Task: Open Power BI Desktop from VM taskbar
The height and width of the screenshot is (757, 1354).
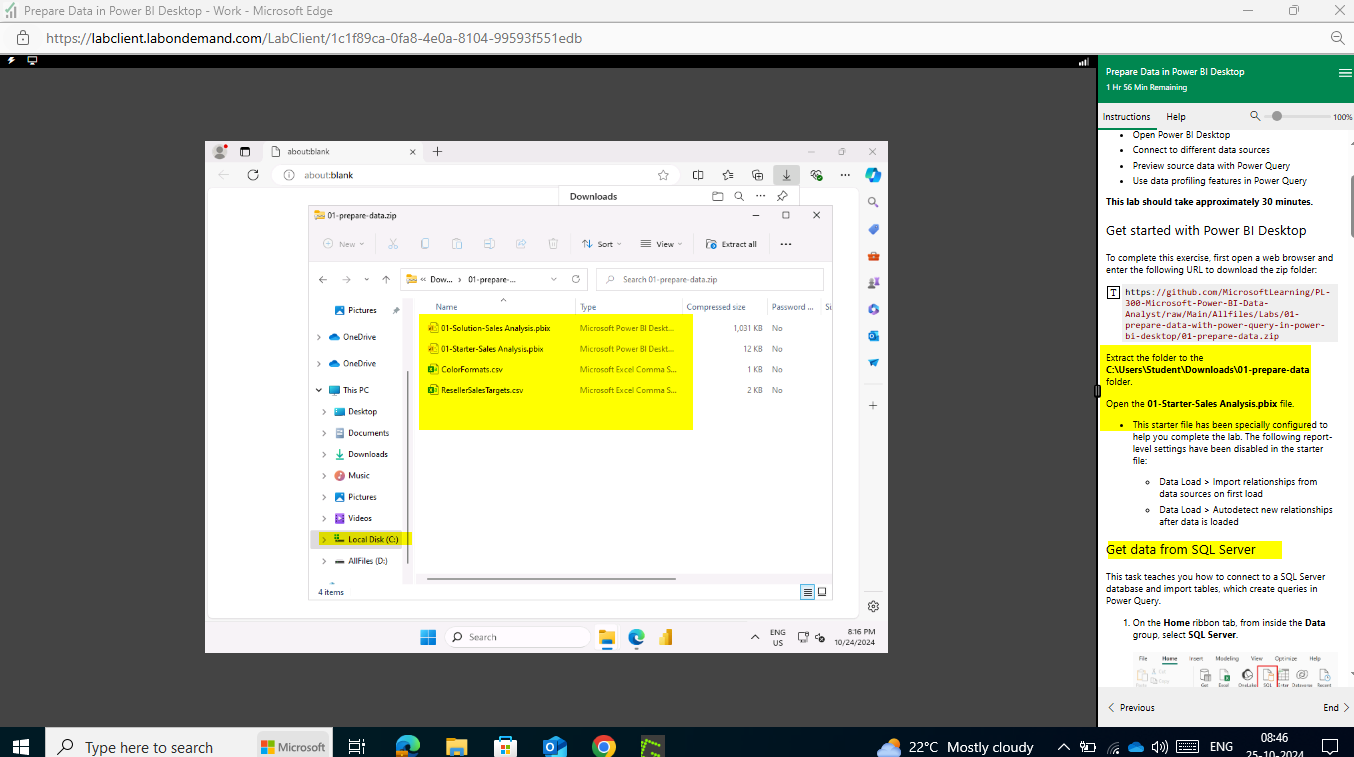Action: (665, 637)
